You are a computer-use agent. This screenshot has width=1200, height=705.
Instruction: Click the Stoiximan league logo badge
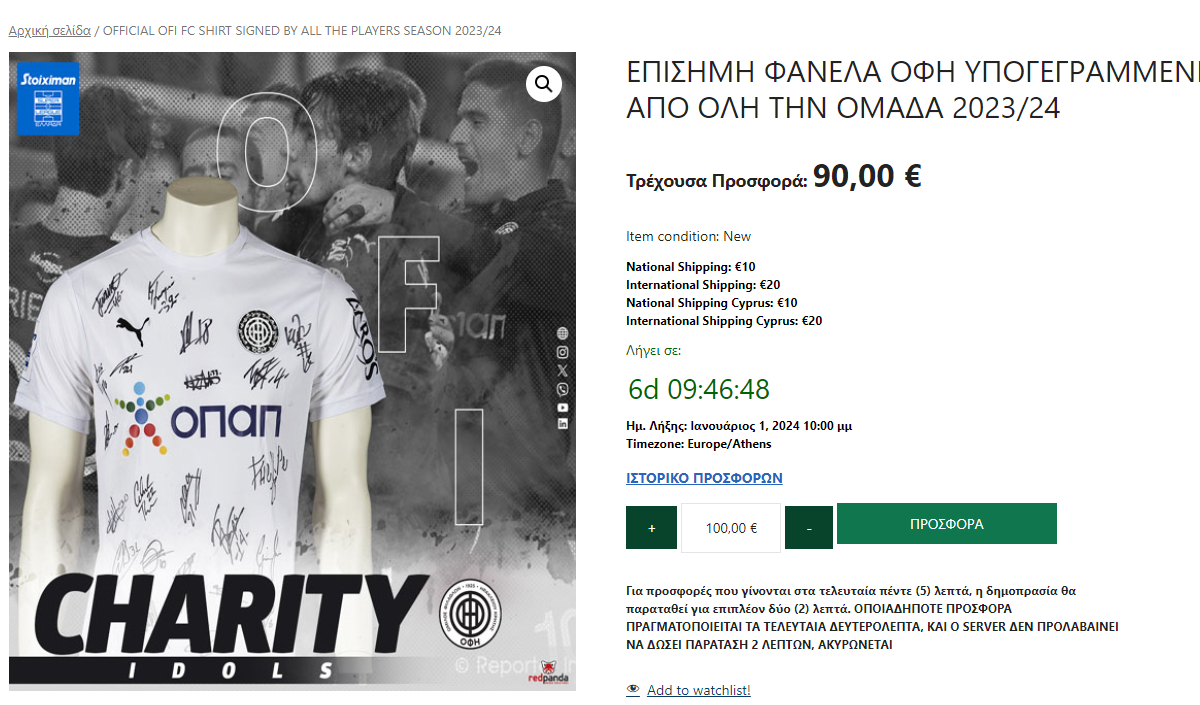(48, 99)
